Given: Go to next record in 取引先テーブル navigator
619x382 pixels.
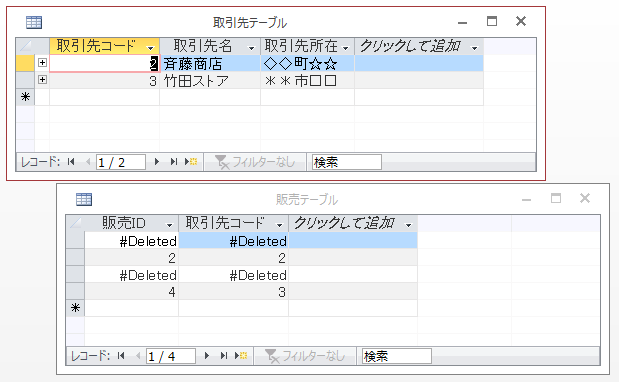Looking at the screenshot, I should 157,162.
